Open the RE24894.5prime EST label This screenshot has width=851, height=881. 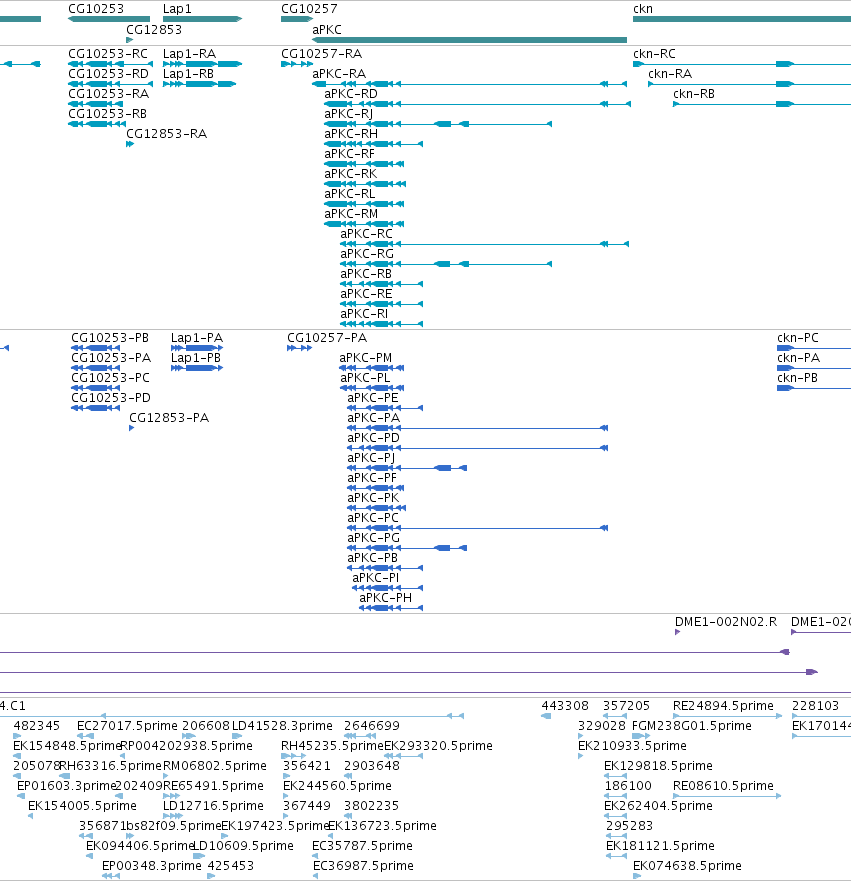tap(723, 706)
